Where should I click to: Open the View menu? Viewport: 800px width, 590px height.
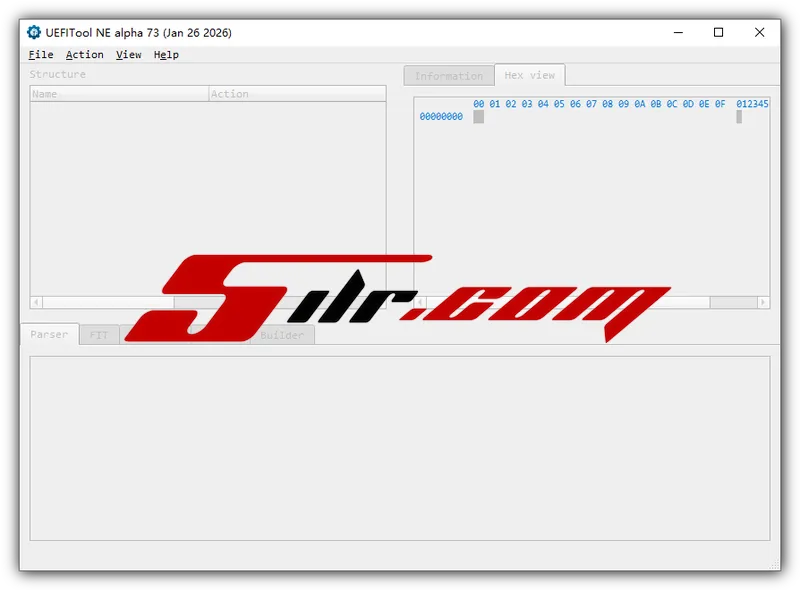[x=129, y=55]
